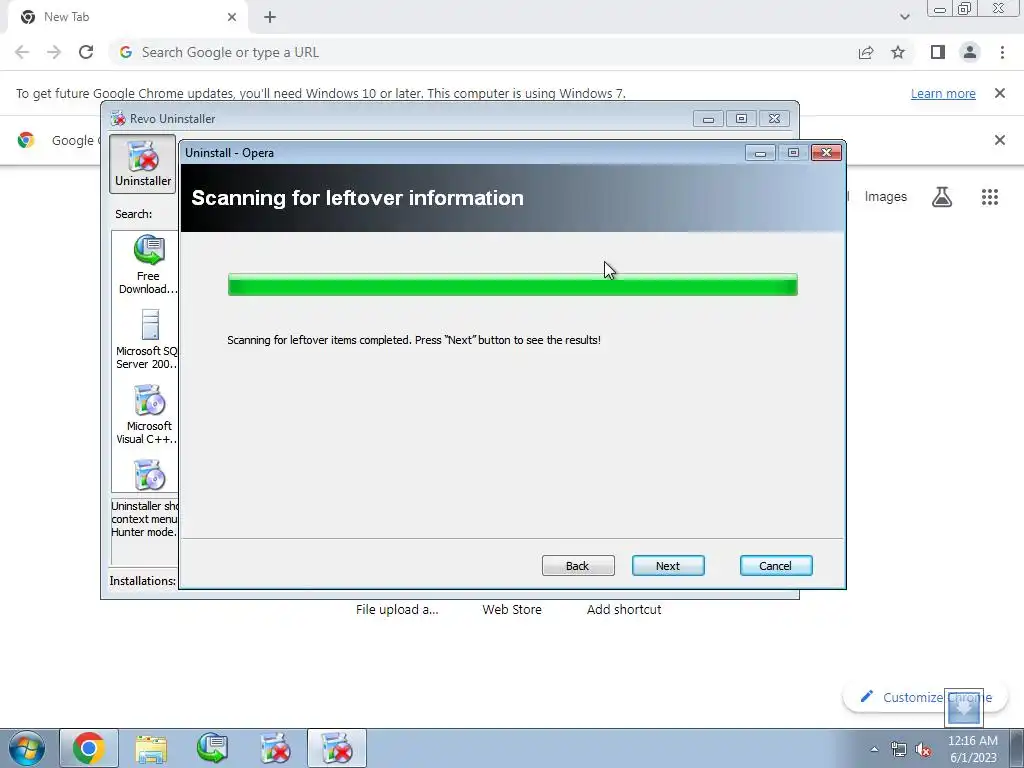Open muted volume tray icon
The width and height of the screenshot is (1024, 768).
pyautogui.click(x=923, y=749)
